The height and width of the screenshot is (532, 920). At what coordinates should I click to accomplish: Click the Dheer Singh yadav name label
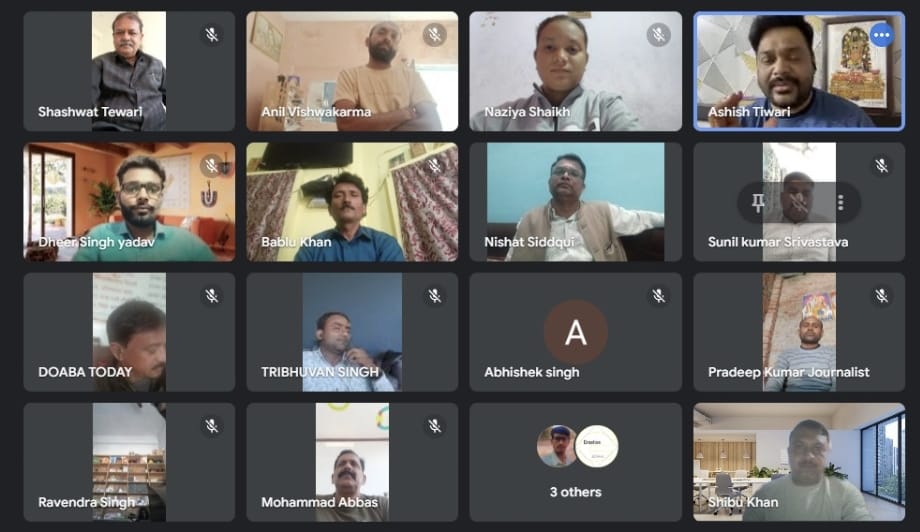coord(96,242)
